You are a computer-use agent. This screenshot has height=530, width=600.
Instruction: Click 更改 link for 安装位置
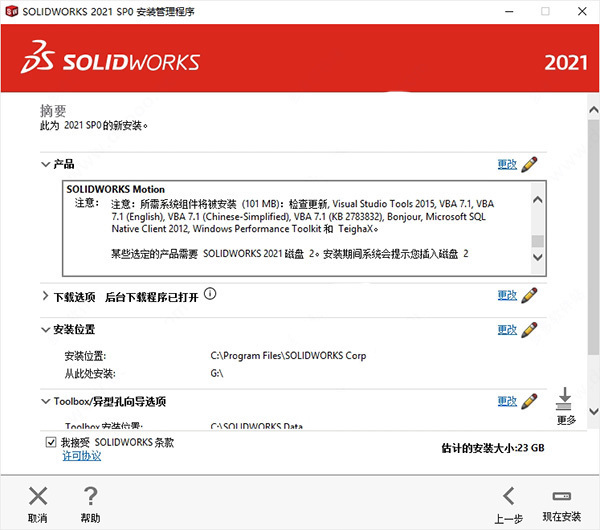[x=507, y=330]
